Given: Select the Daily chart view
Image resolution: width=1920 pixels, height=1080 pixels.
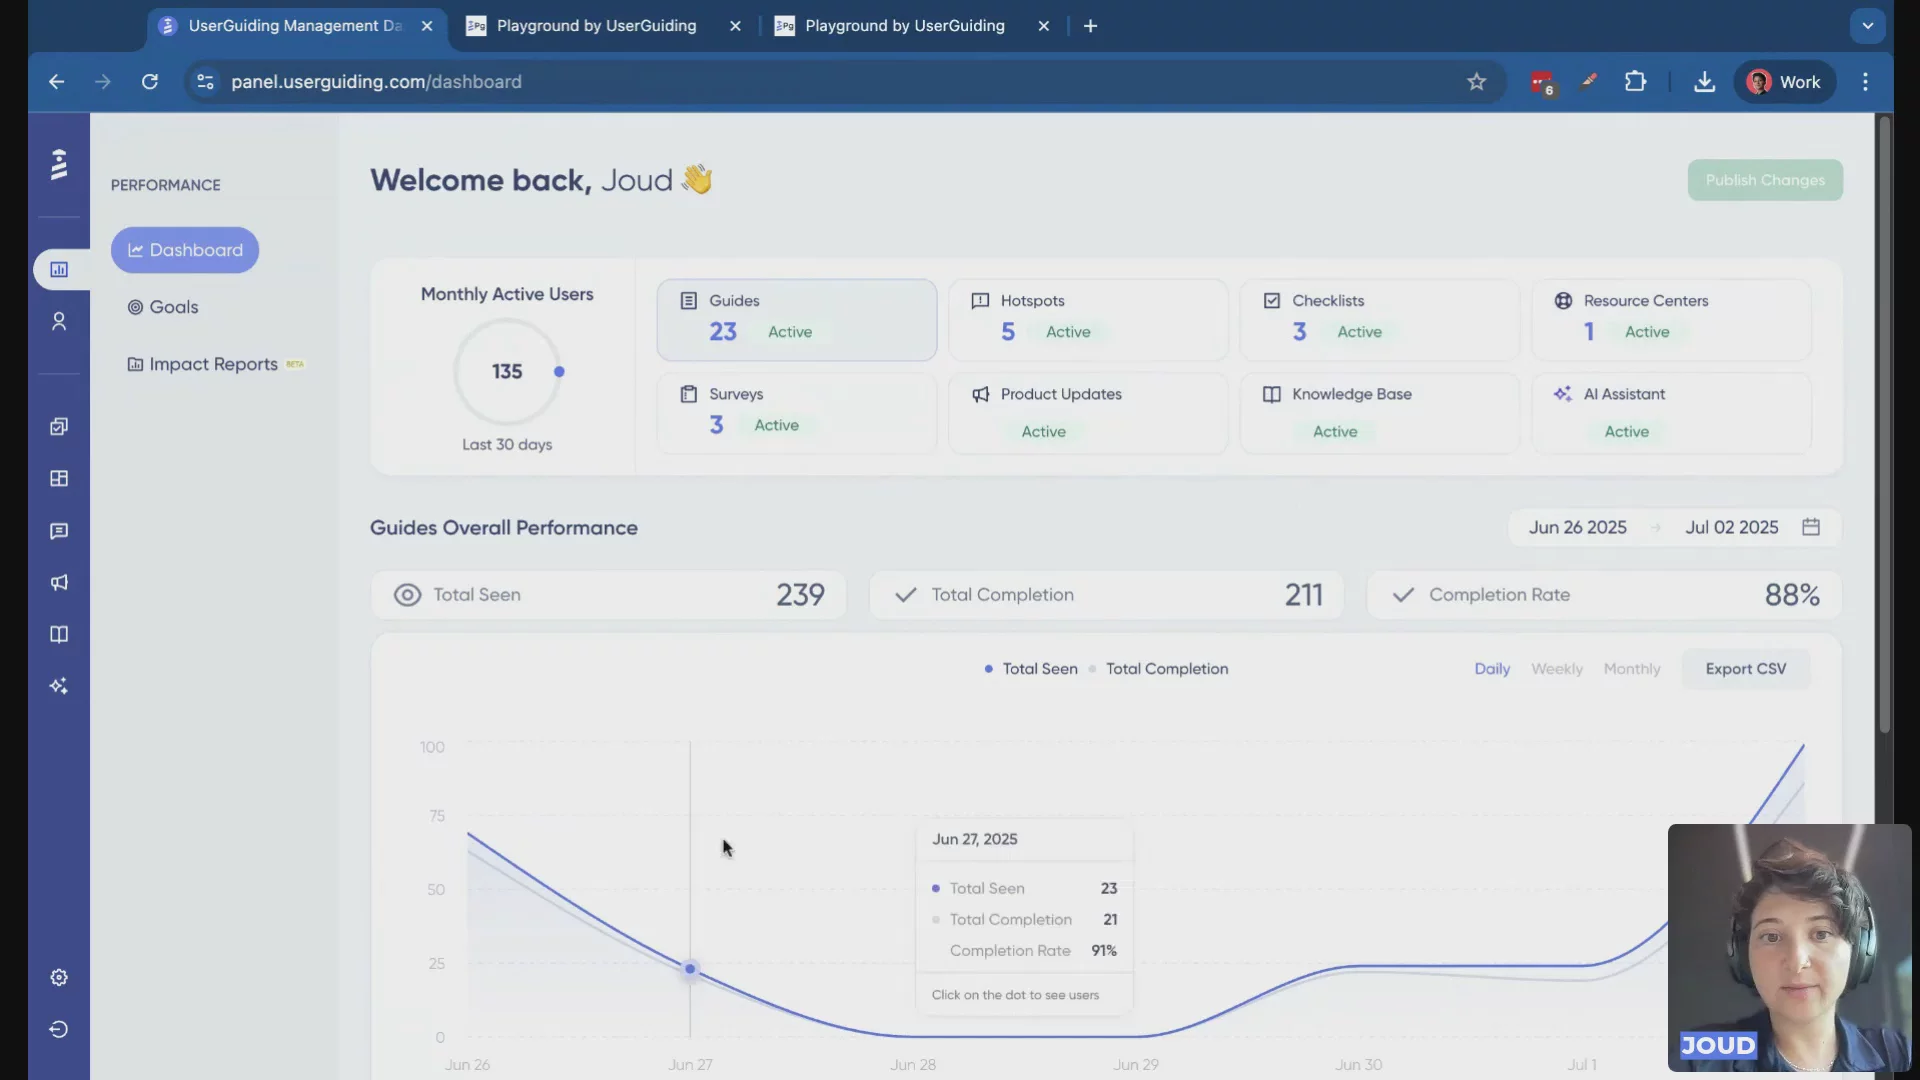Looking at the screenshot, I should (1492, 669).
